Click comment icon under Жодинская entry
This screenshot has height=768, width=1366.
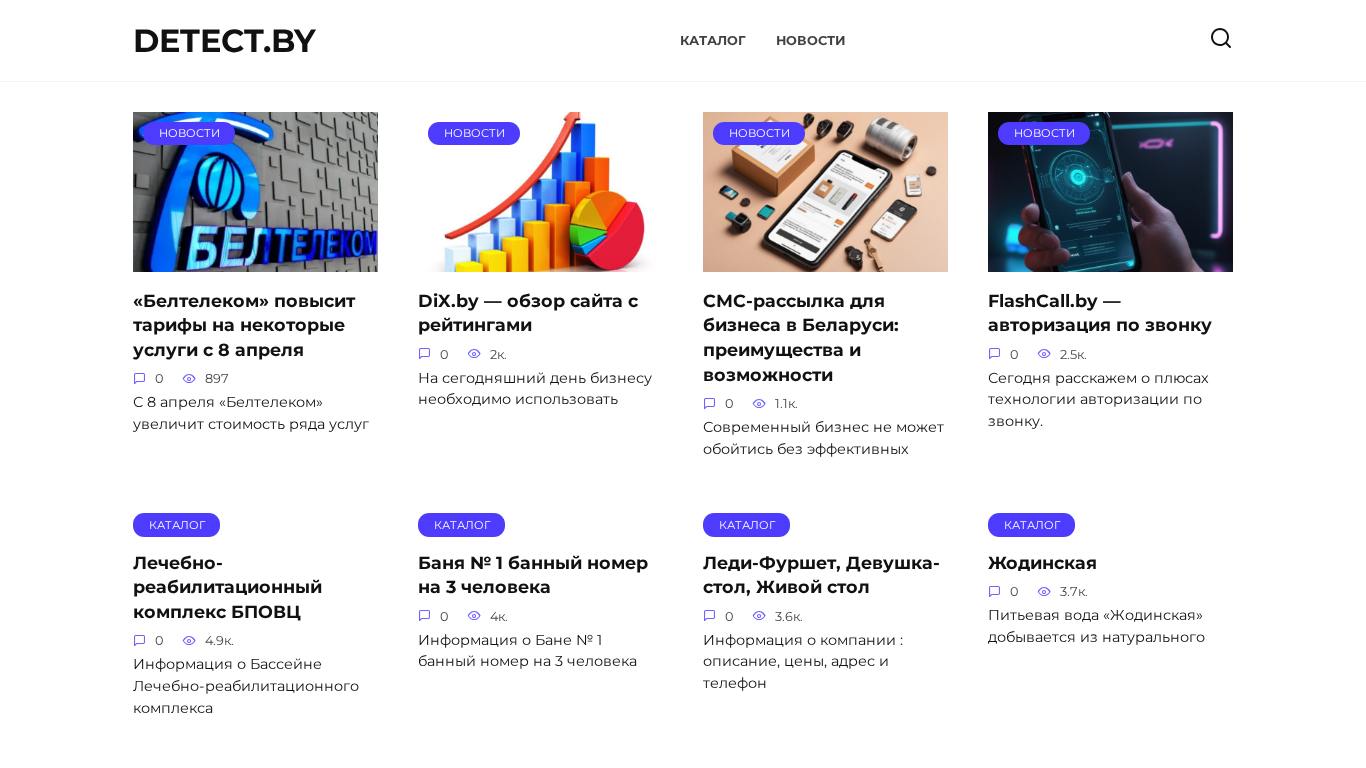[995, 592]
